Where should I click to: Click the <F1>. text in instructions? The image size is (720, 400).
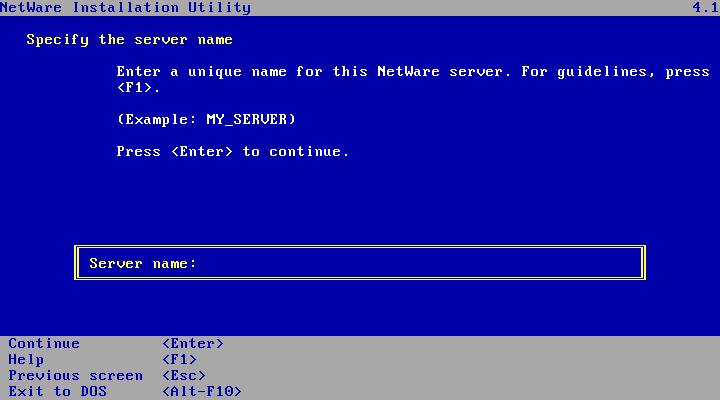coord(139,87)
